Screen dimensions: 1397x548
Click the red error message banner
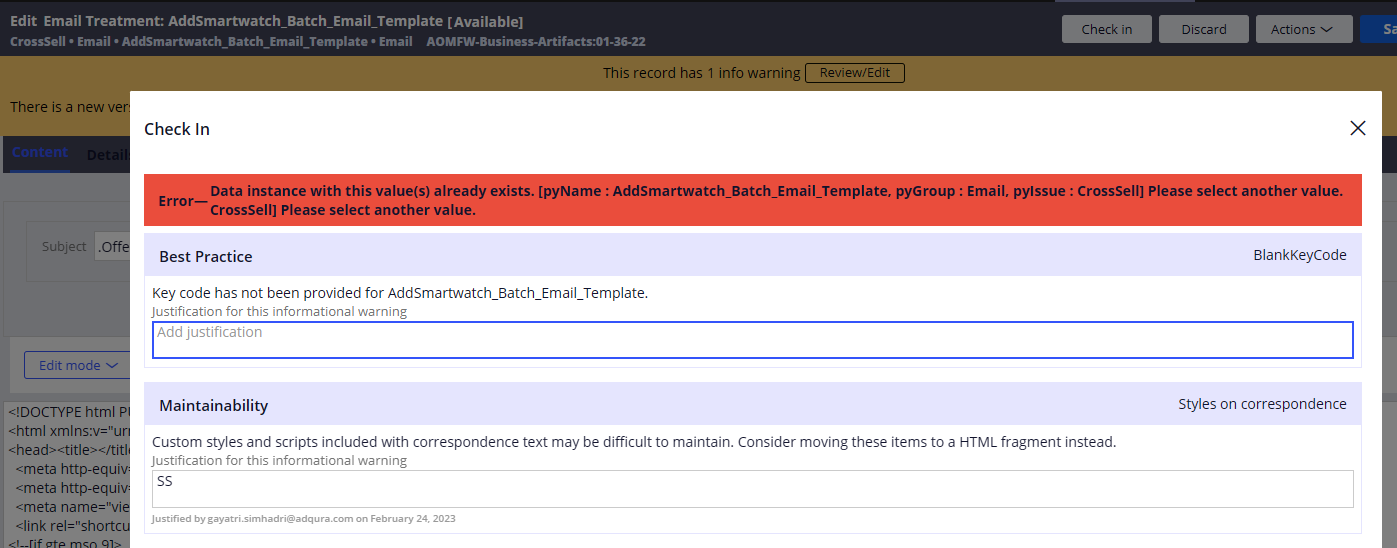[x=752, y=200]
